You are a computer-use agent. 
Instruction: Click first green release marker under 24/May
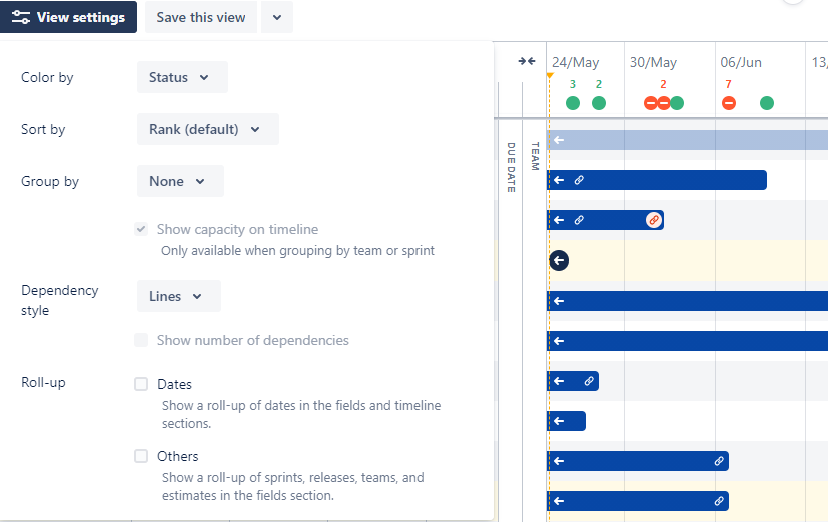(x=573, y=103)
